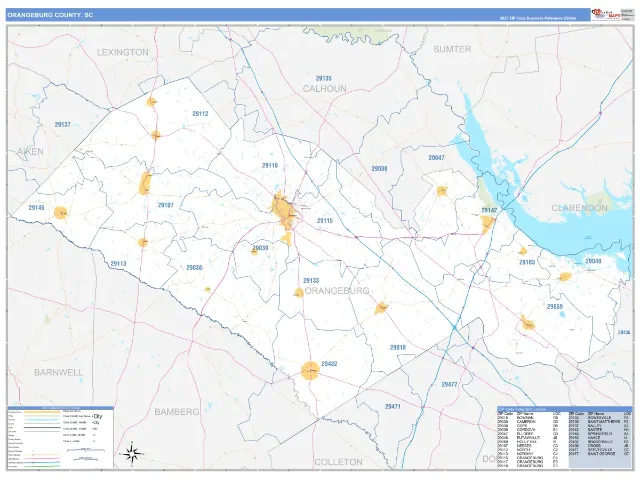Select ZIP code label 29018
The height and width of the screenshot is (480, 640).
[x=398, y=348]
